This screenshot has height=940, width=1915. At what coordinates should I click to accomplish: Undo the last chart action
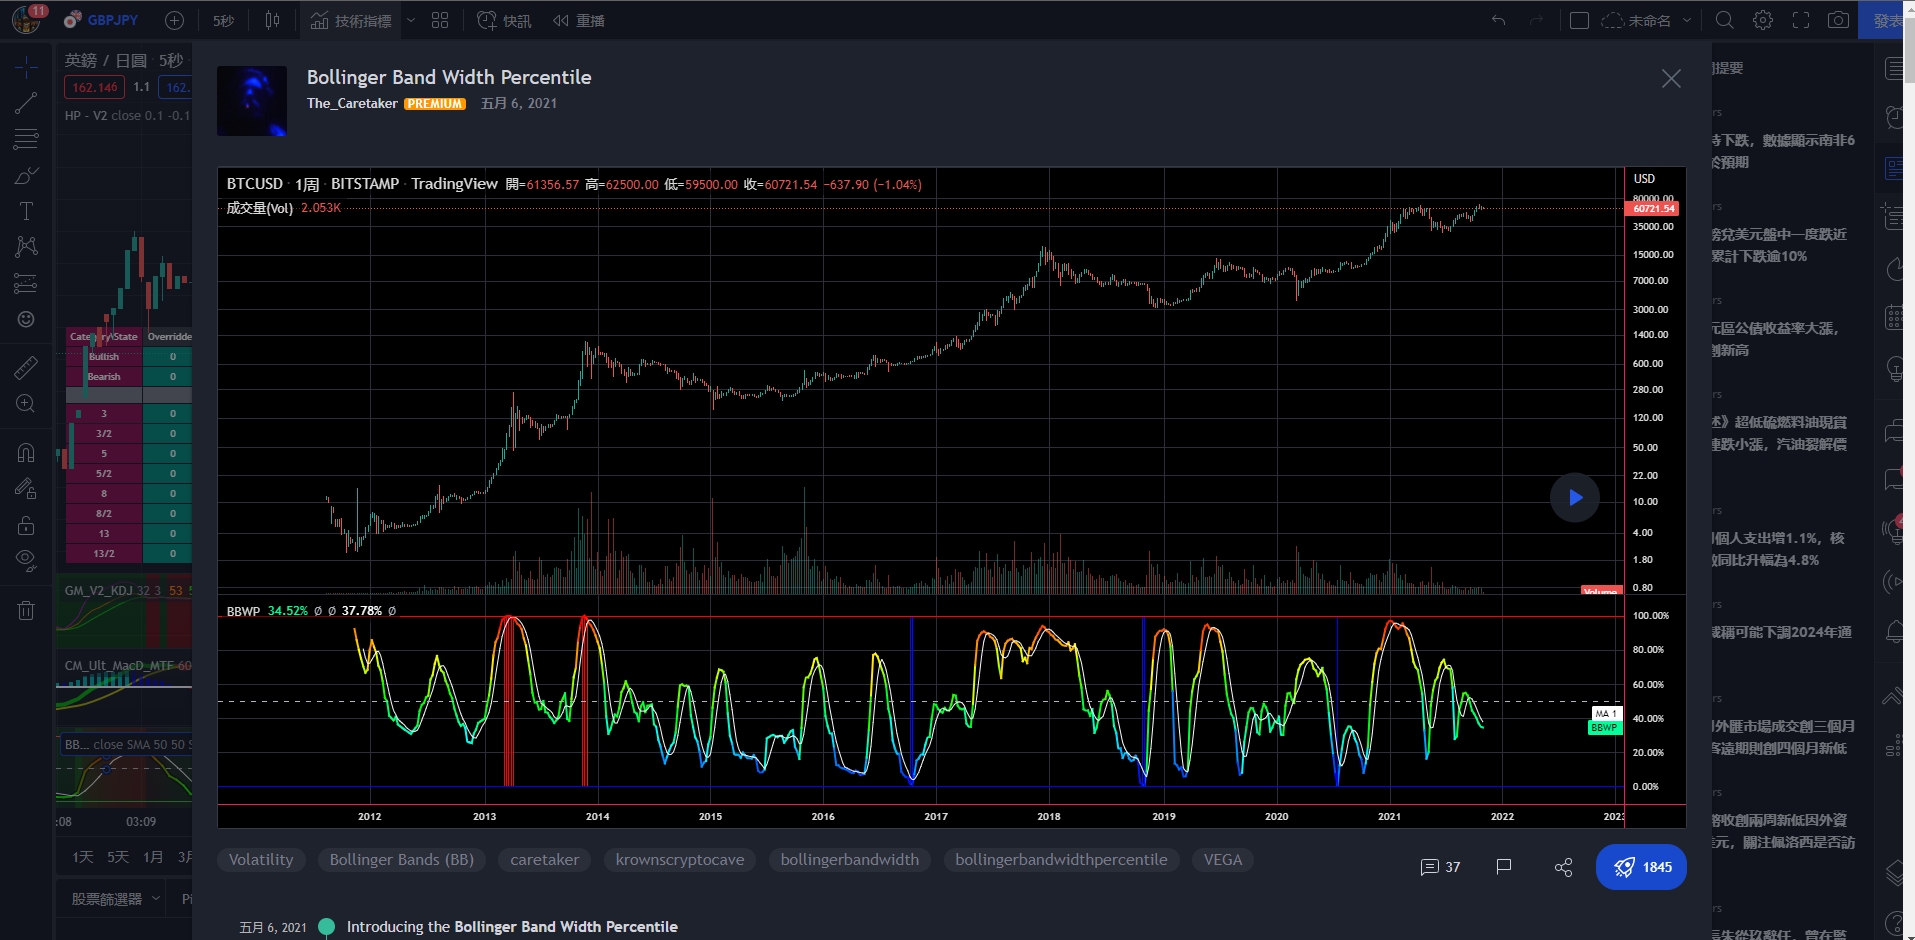tap(1498, 20)
